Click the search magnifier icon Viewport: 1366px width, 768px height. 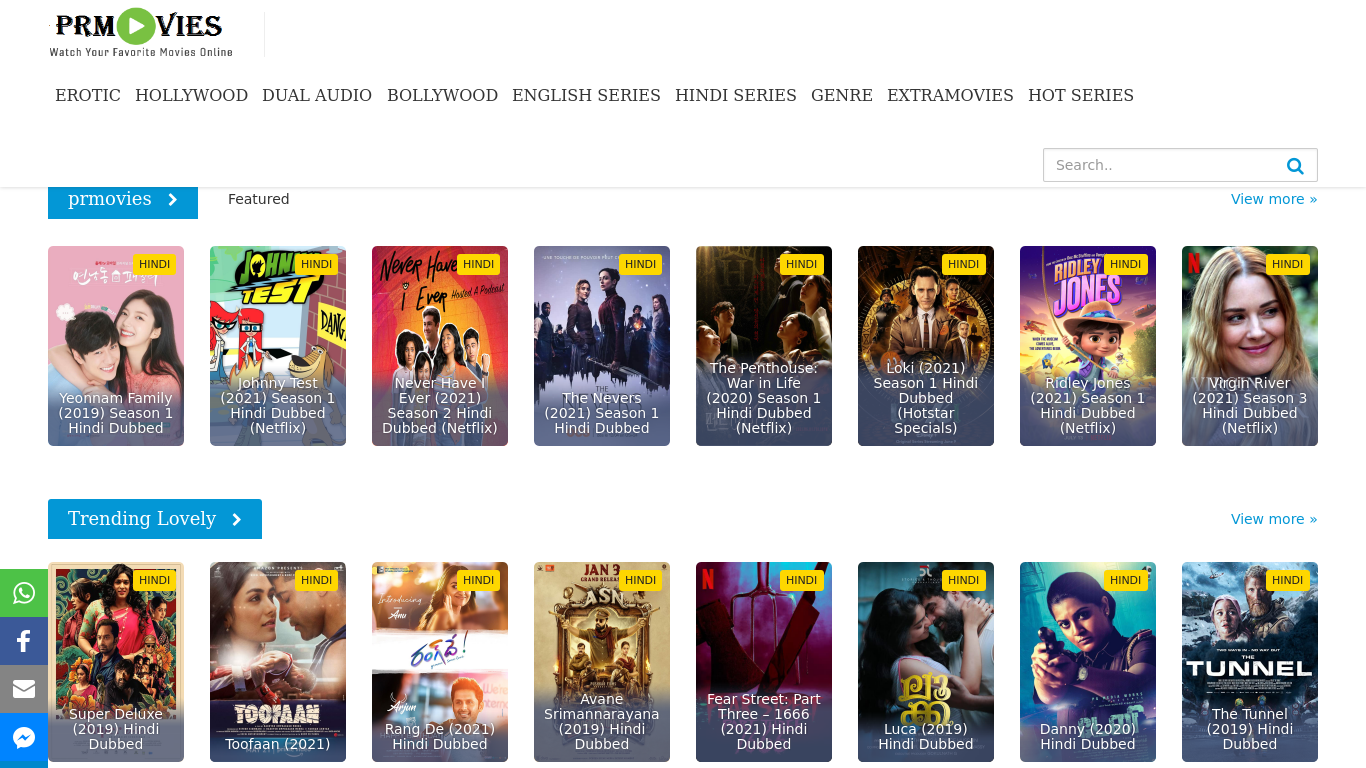[1295, 166]
